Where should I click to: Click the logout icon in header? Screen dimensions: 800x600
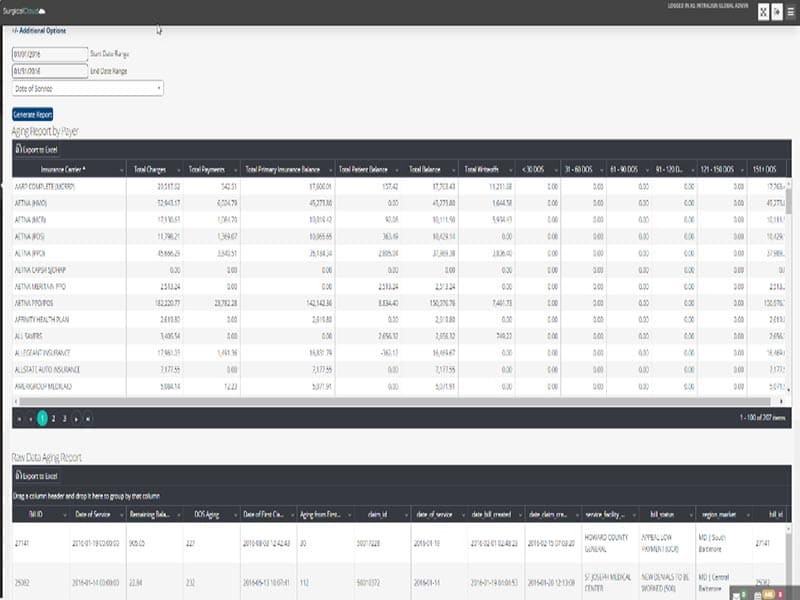pos(777,12)
